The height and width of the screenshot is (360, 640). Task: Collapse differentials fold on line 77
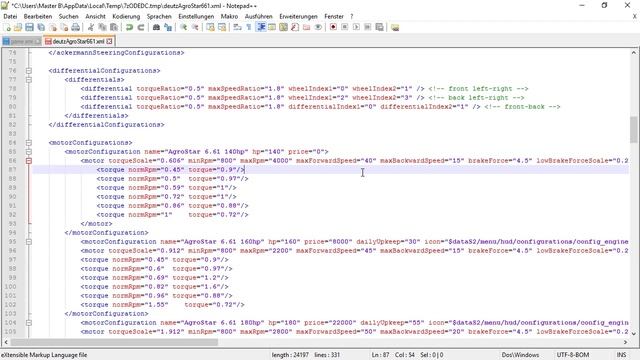29,80
